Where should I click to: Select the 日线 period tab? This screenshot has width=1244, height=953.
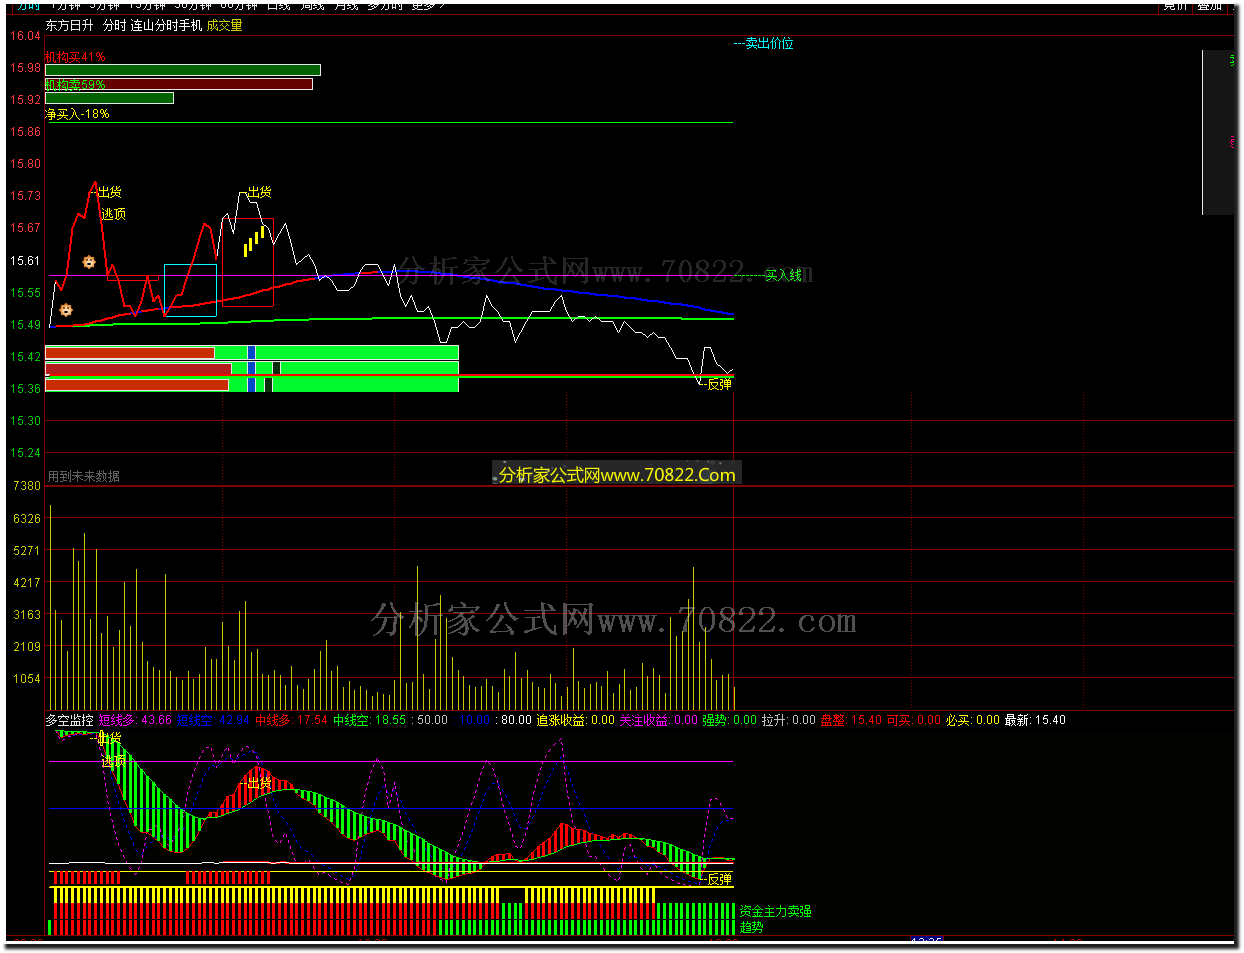pyautogui.click(x=278, y=5)
